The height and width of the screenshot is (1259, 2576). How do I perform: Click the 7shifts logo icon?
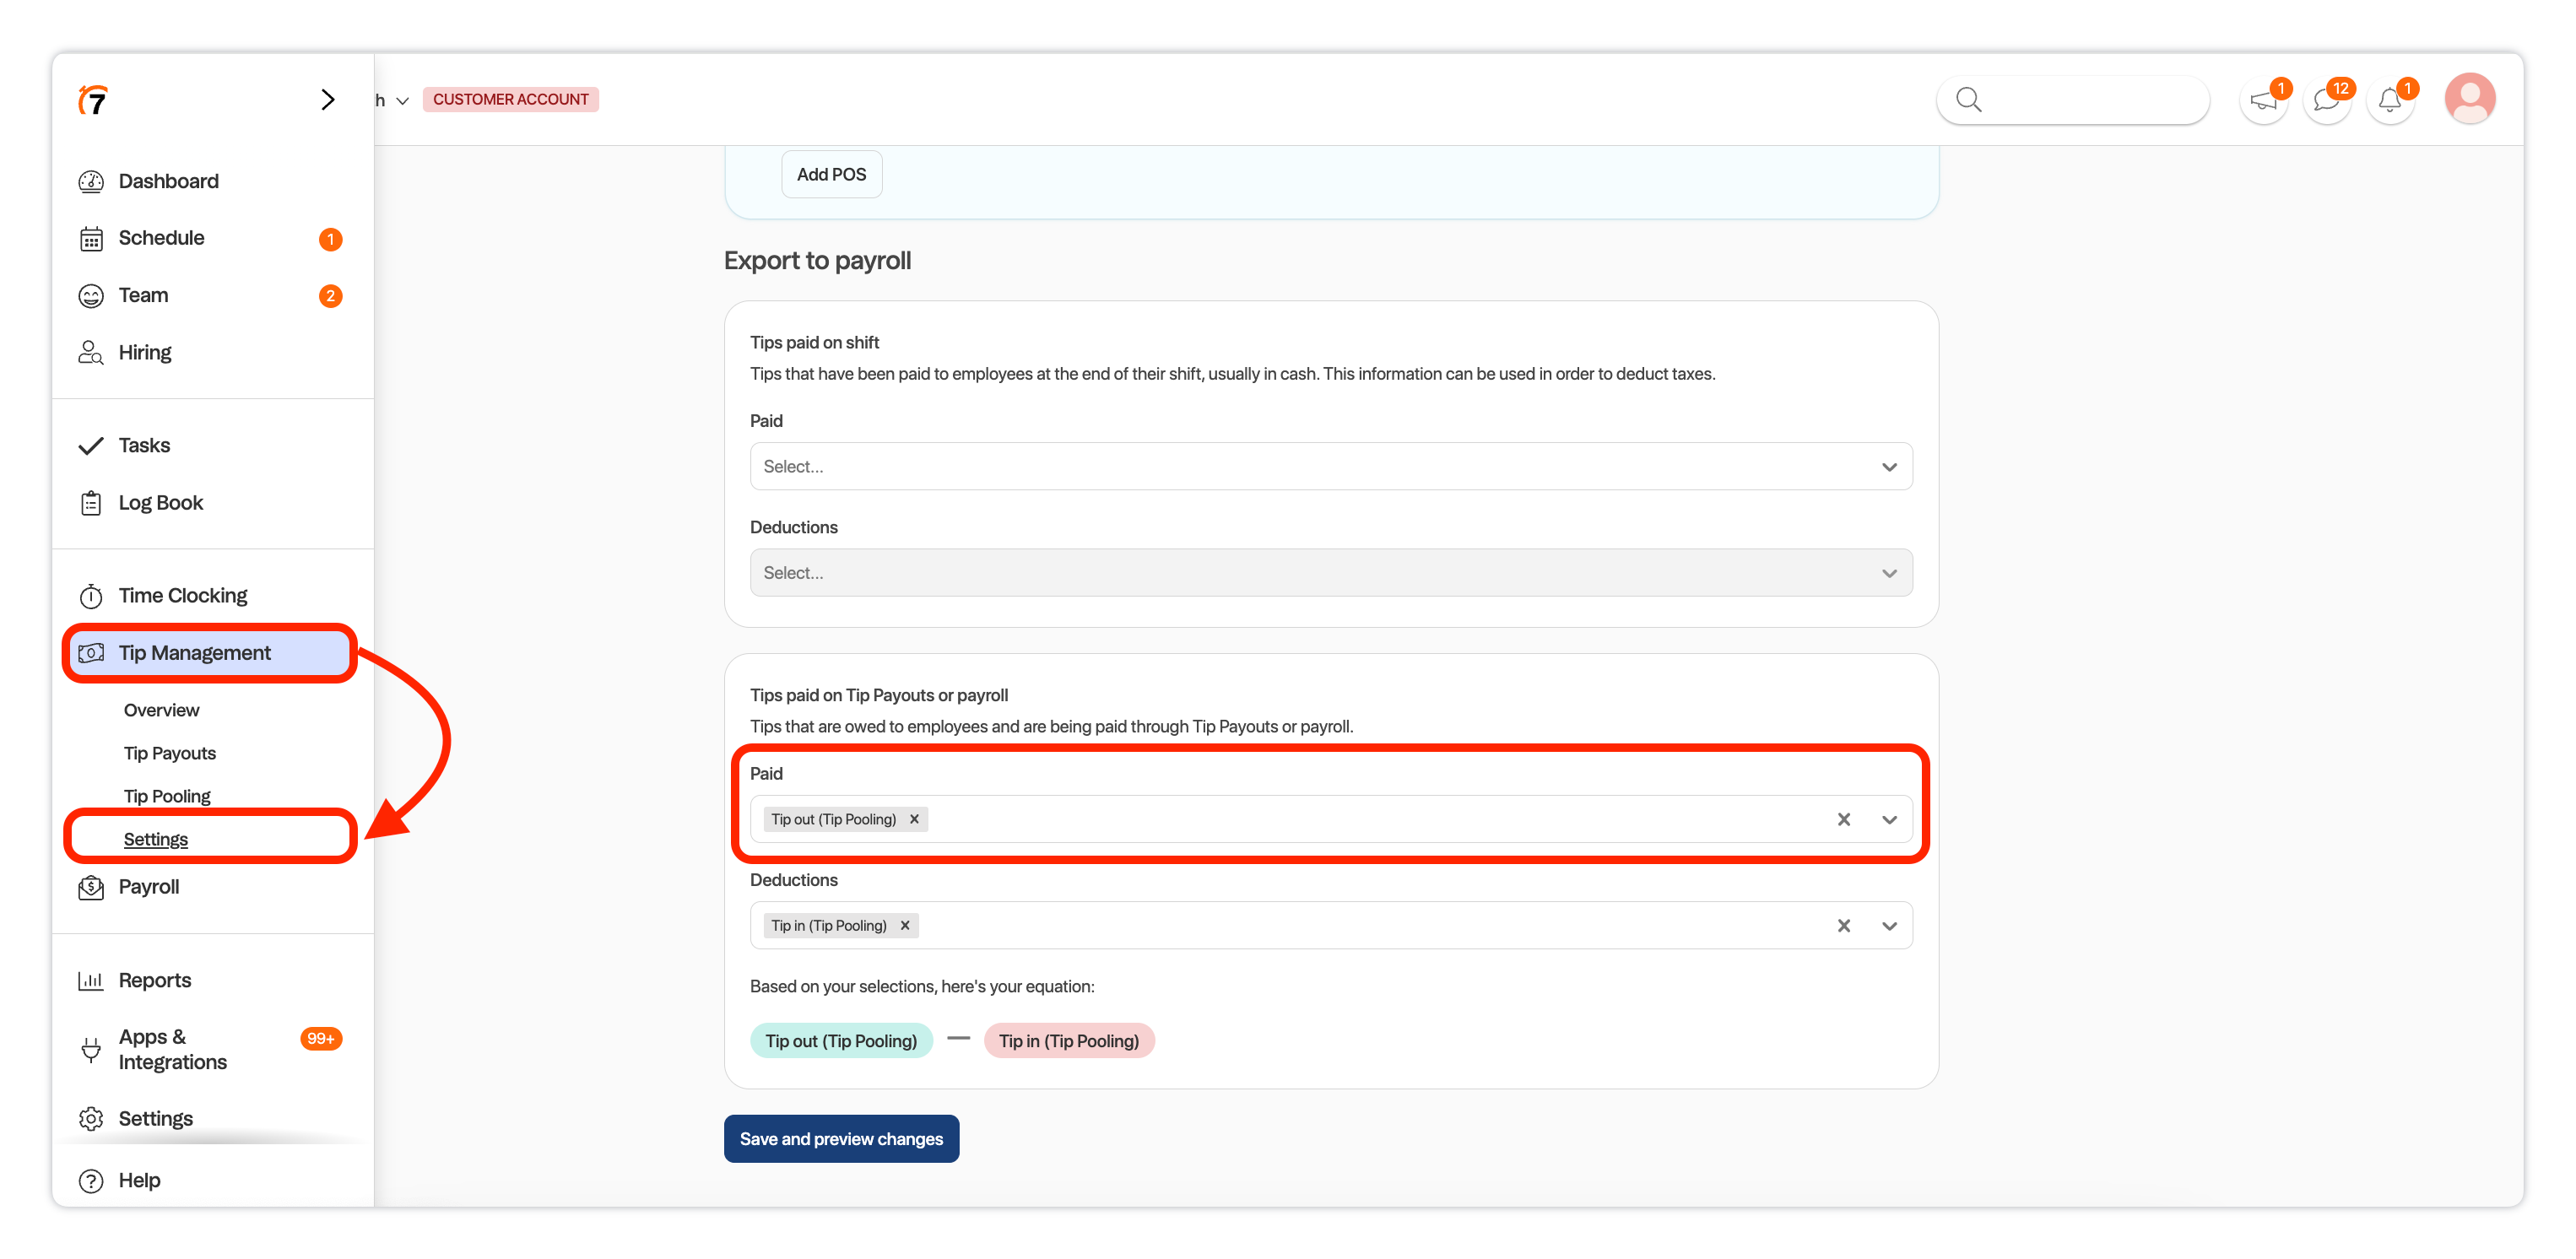[x=93, y=100]
